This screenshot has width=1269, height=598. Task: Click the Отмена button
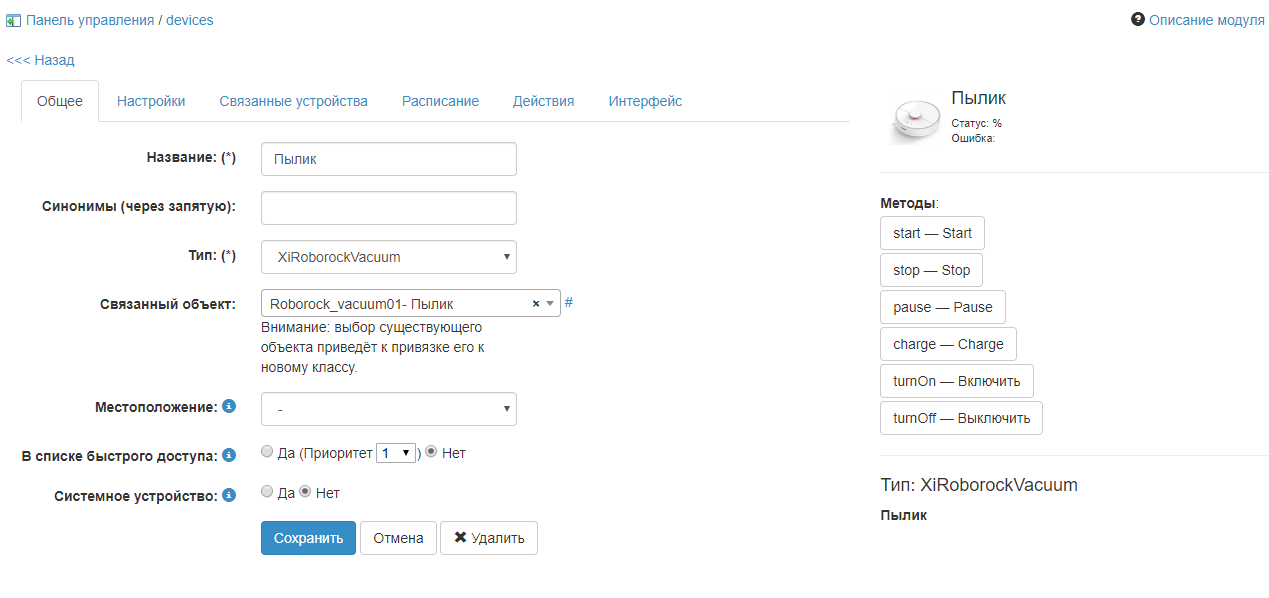tap(398, 538)
